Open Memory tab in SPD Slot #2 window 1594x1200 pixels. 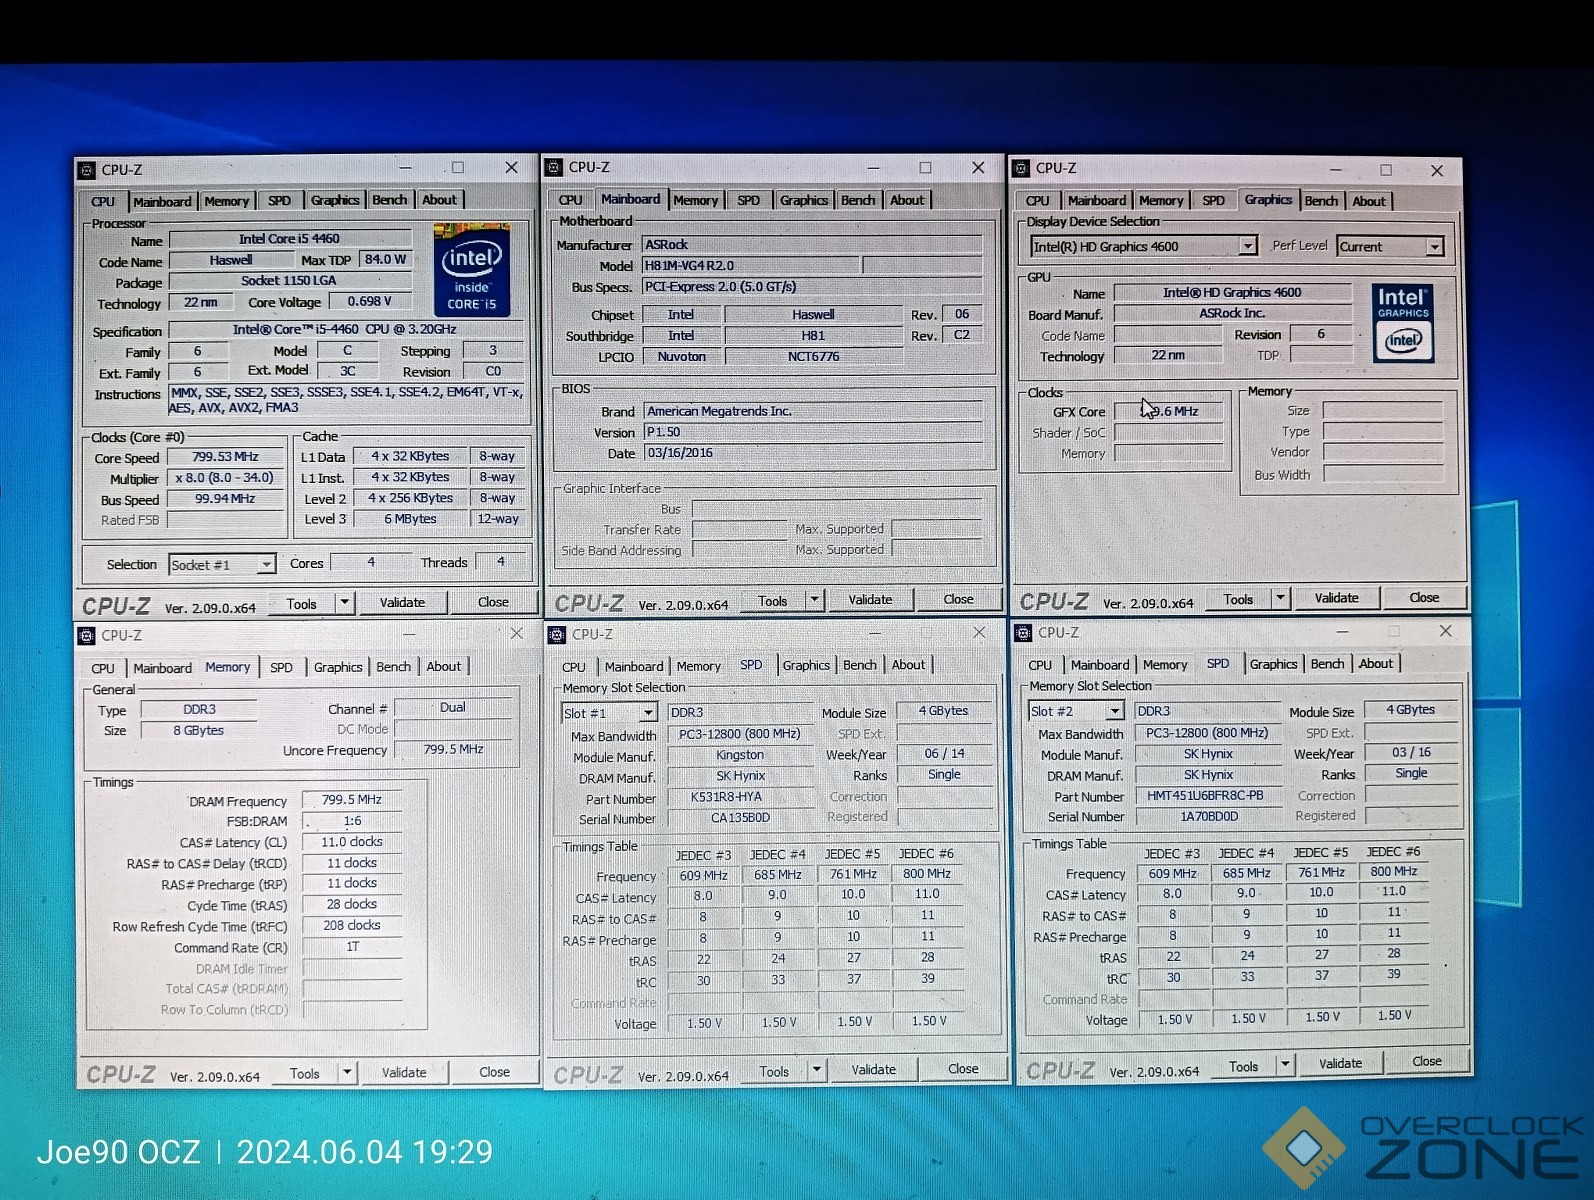[x=1165, y=665]
